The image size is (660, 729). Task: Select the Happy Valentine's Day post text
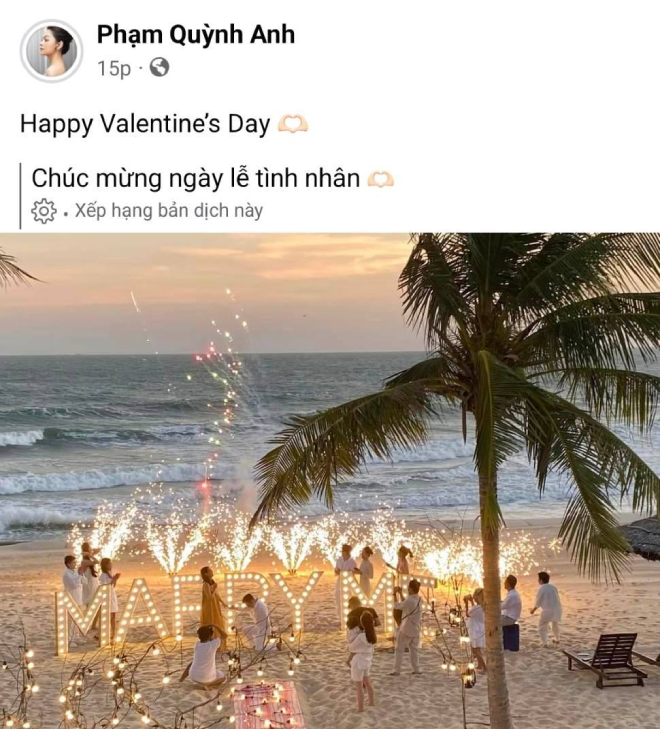coord(145,124)
